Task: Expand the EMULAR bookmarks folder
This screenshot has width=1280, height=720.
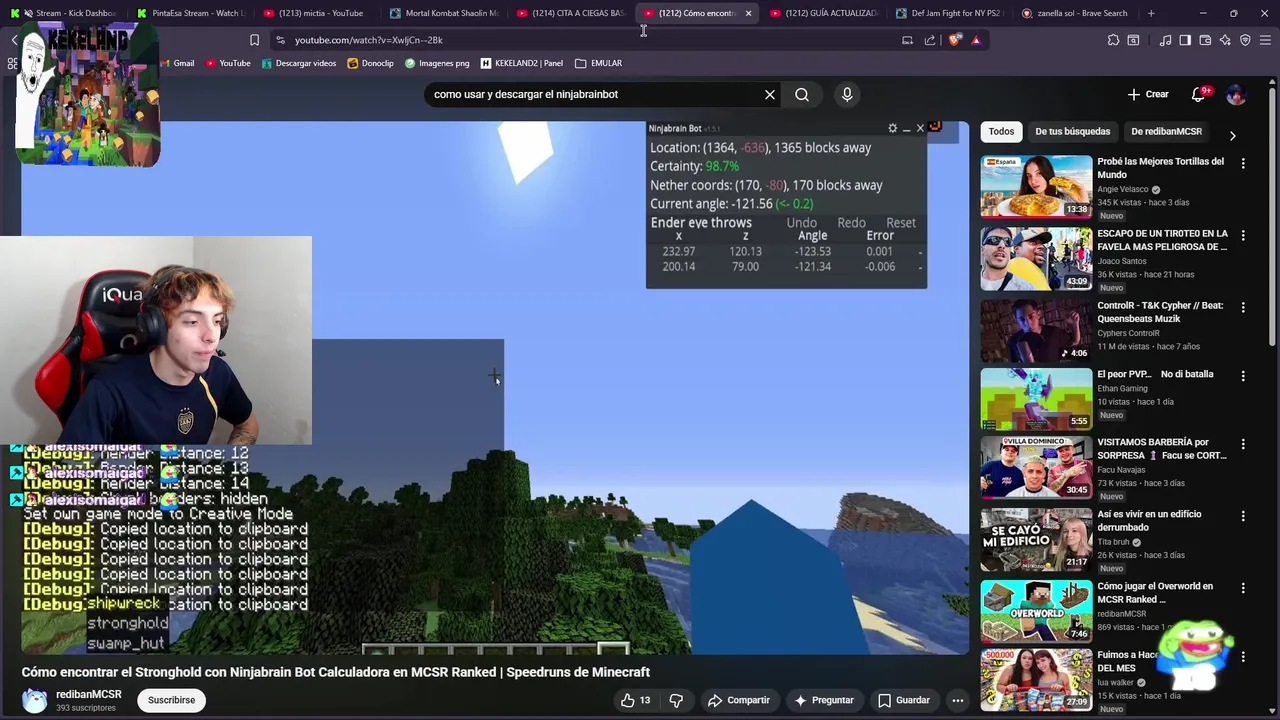Action: pos(598,63)
